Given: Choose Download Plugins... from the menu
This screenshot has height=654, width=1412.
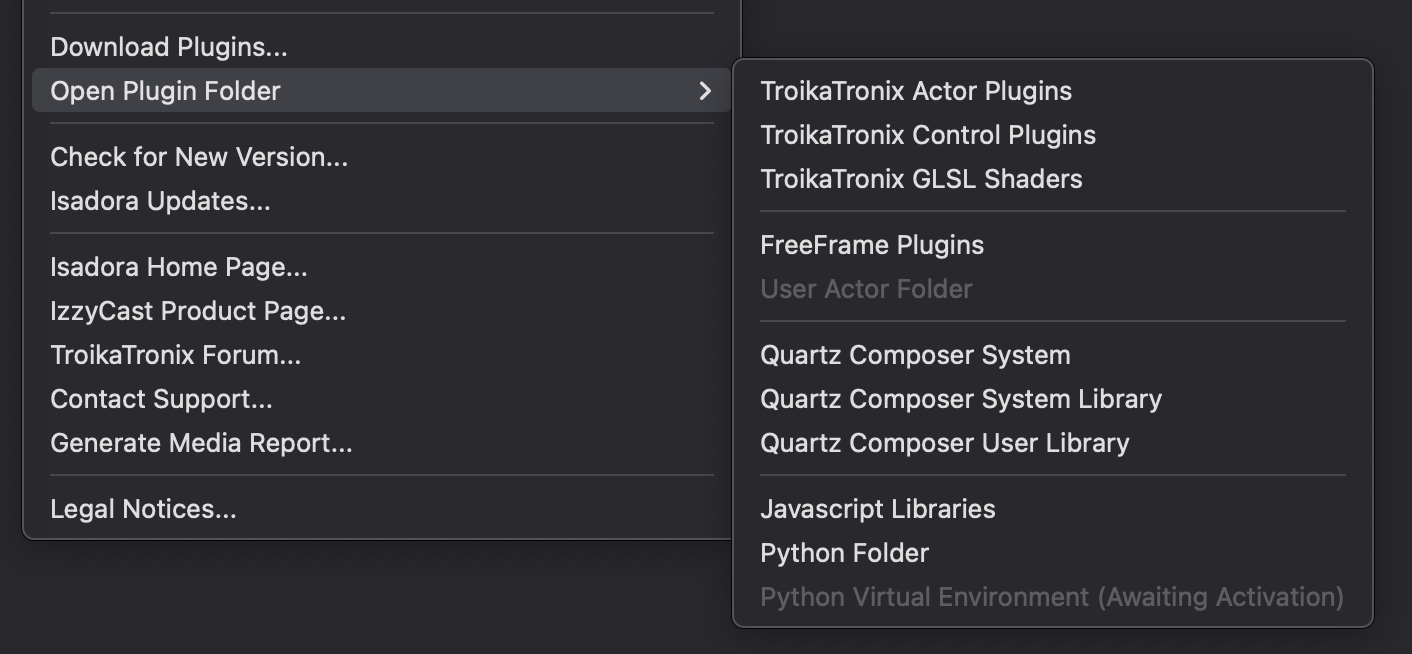Looking at the screenshot, I should click(x=169, y=47).
